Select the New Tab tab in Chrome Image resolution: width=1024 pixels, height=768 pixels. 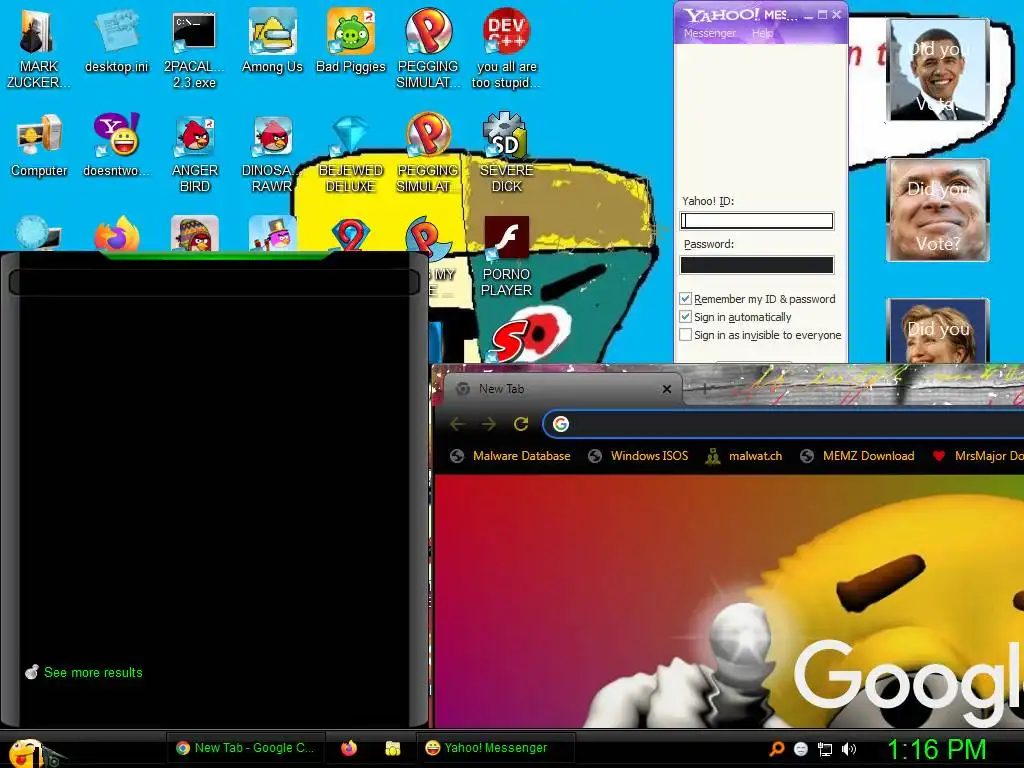tap(562, 389)
